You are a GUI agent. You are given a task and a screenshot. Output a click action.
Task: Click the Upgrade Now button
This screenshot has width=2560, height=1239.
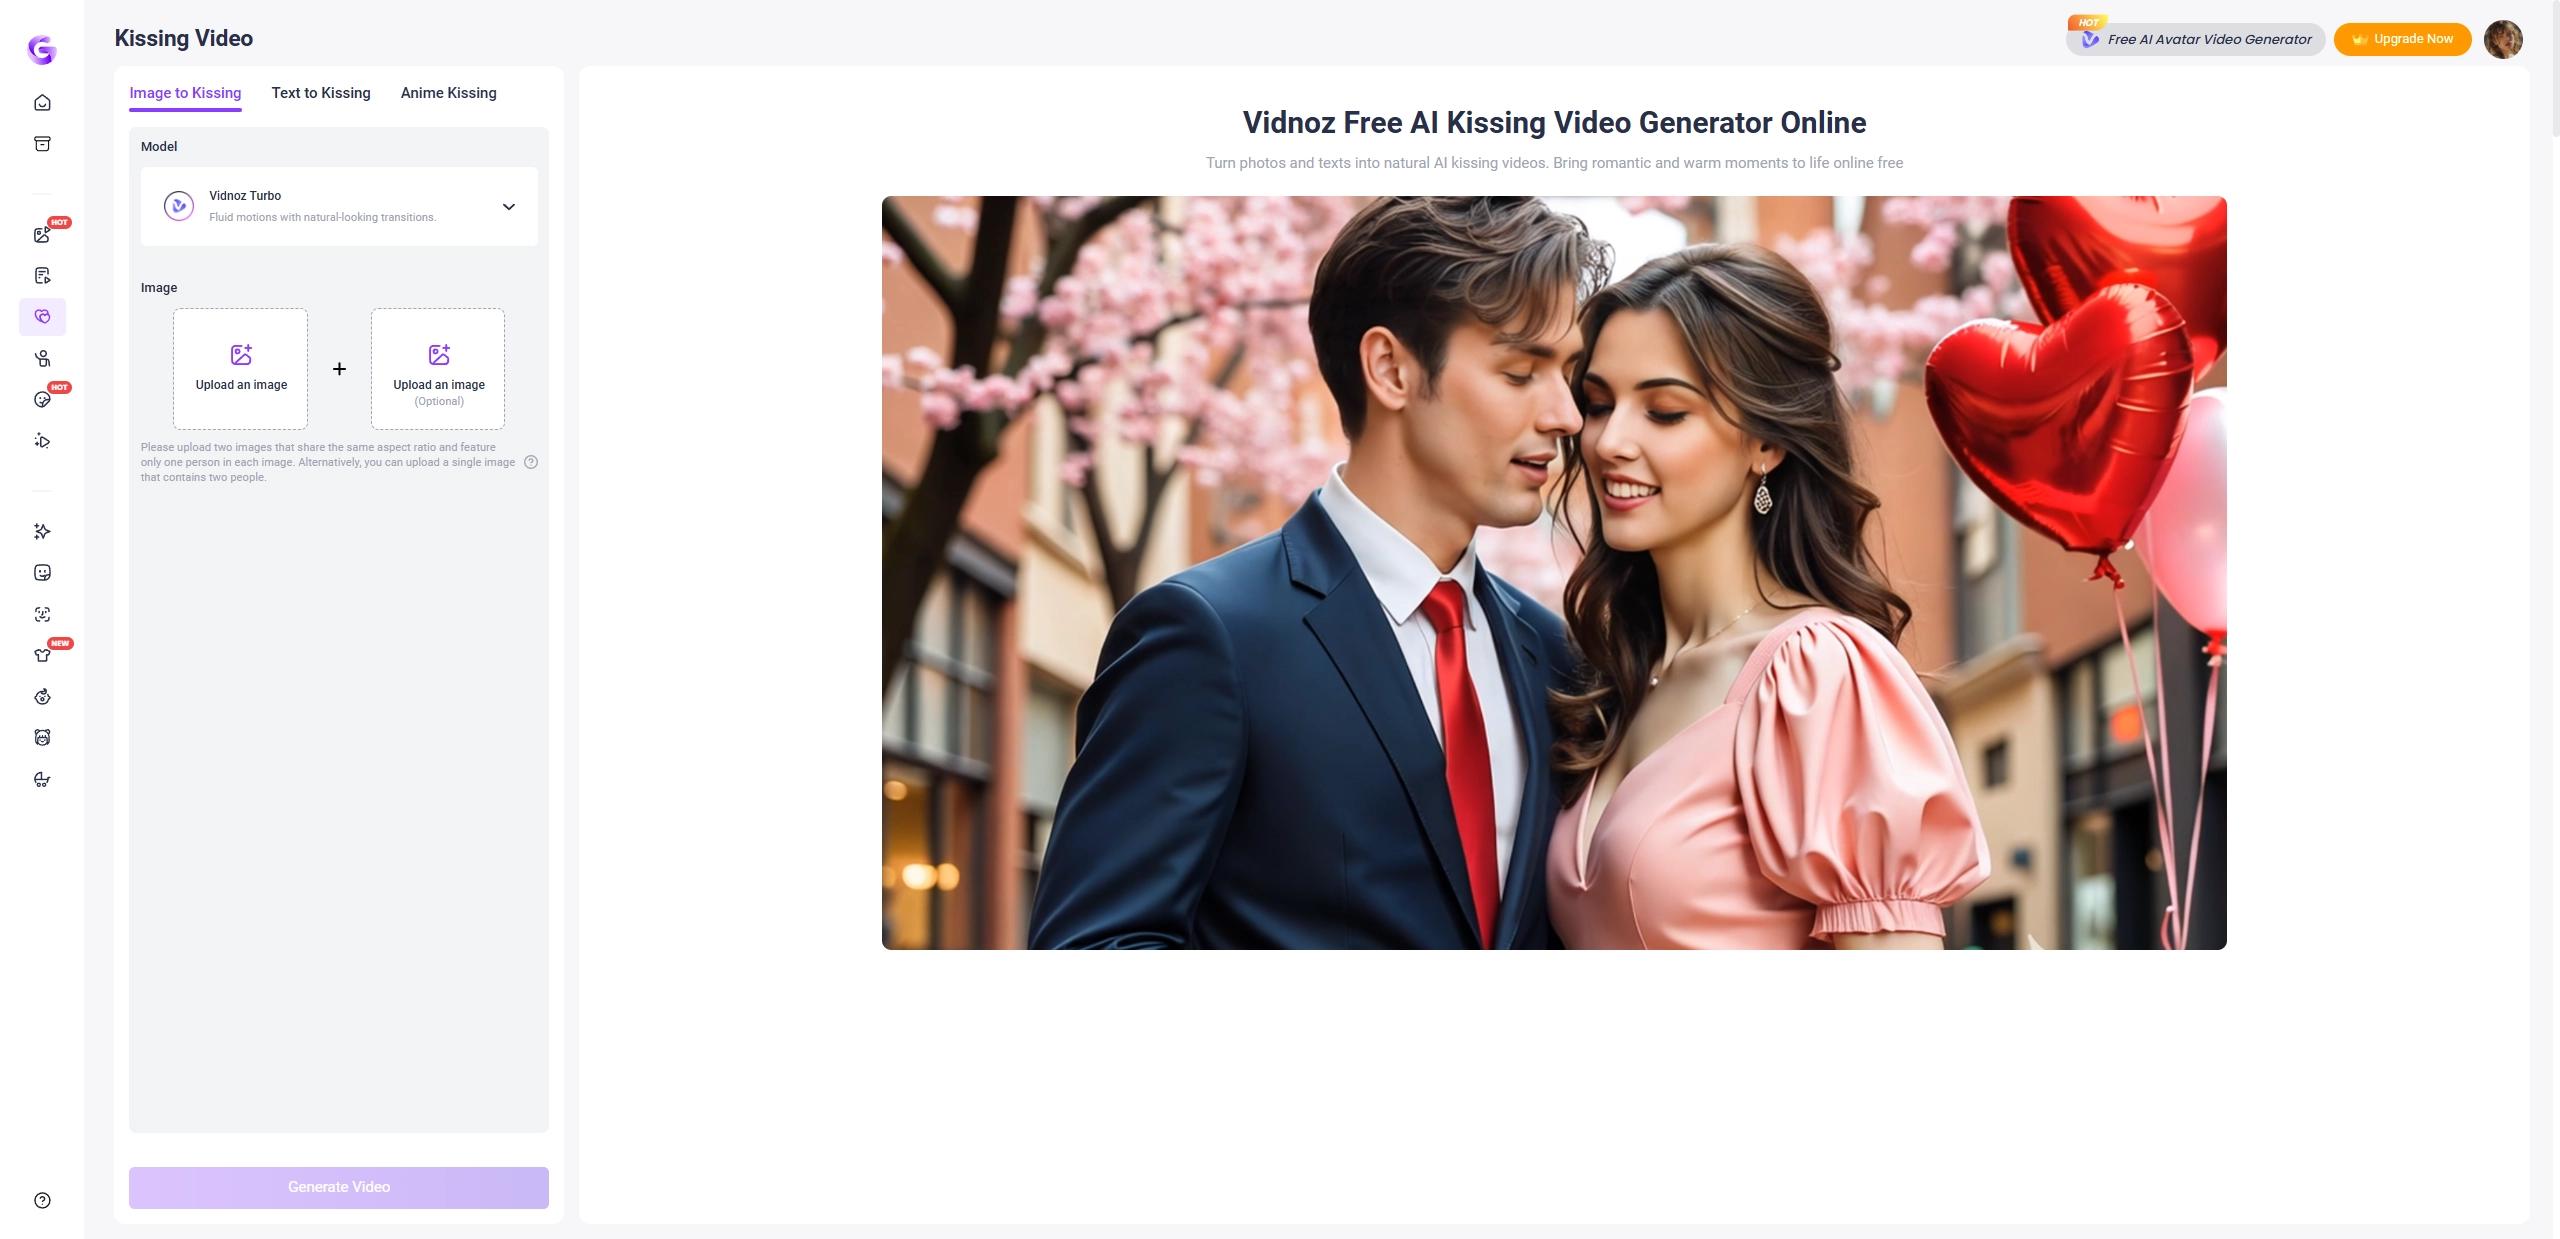point(2402,39)
